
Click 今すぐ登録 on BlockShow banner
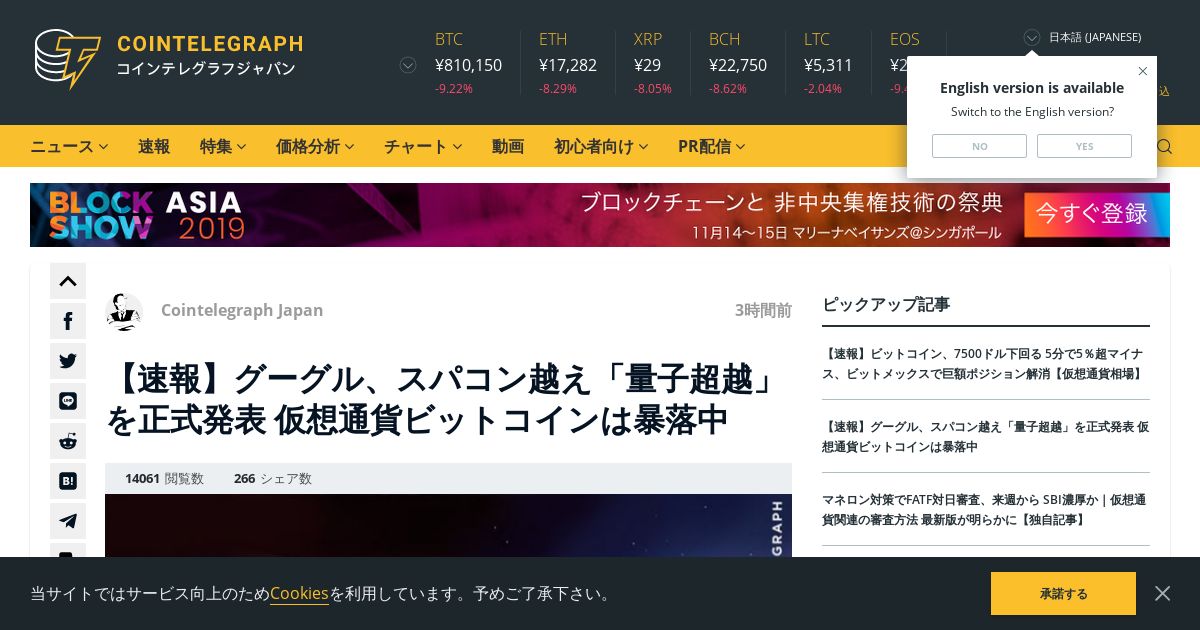click(x=1096, y=214)
